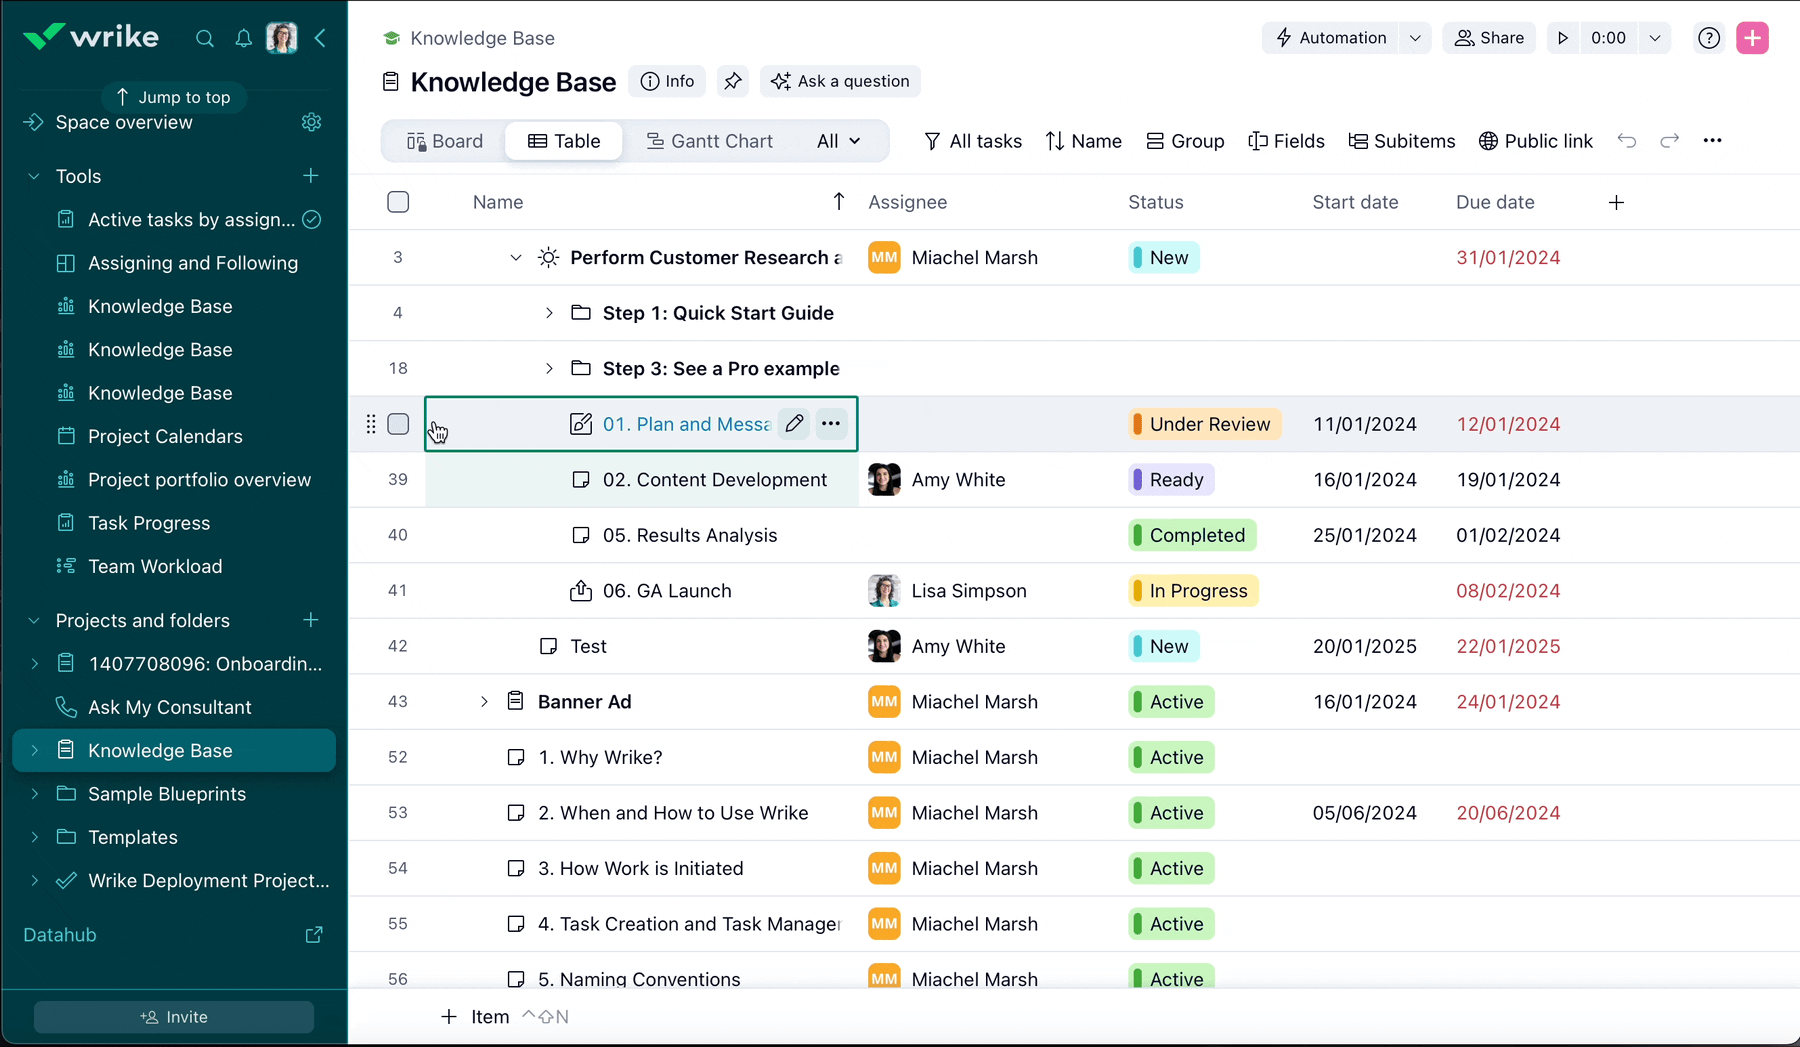The image size is (1800, 1047).
Task: Click the Share button
Action: (x=1489, y=38)
